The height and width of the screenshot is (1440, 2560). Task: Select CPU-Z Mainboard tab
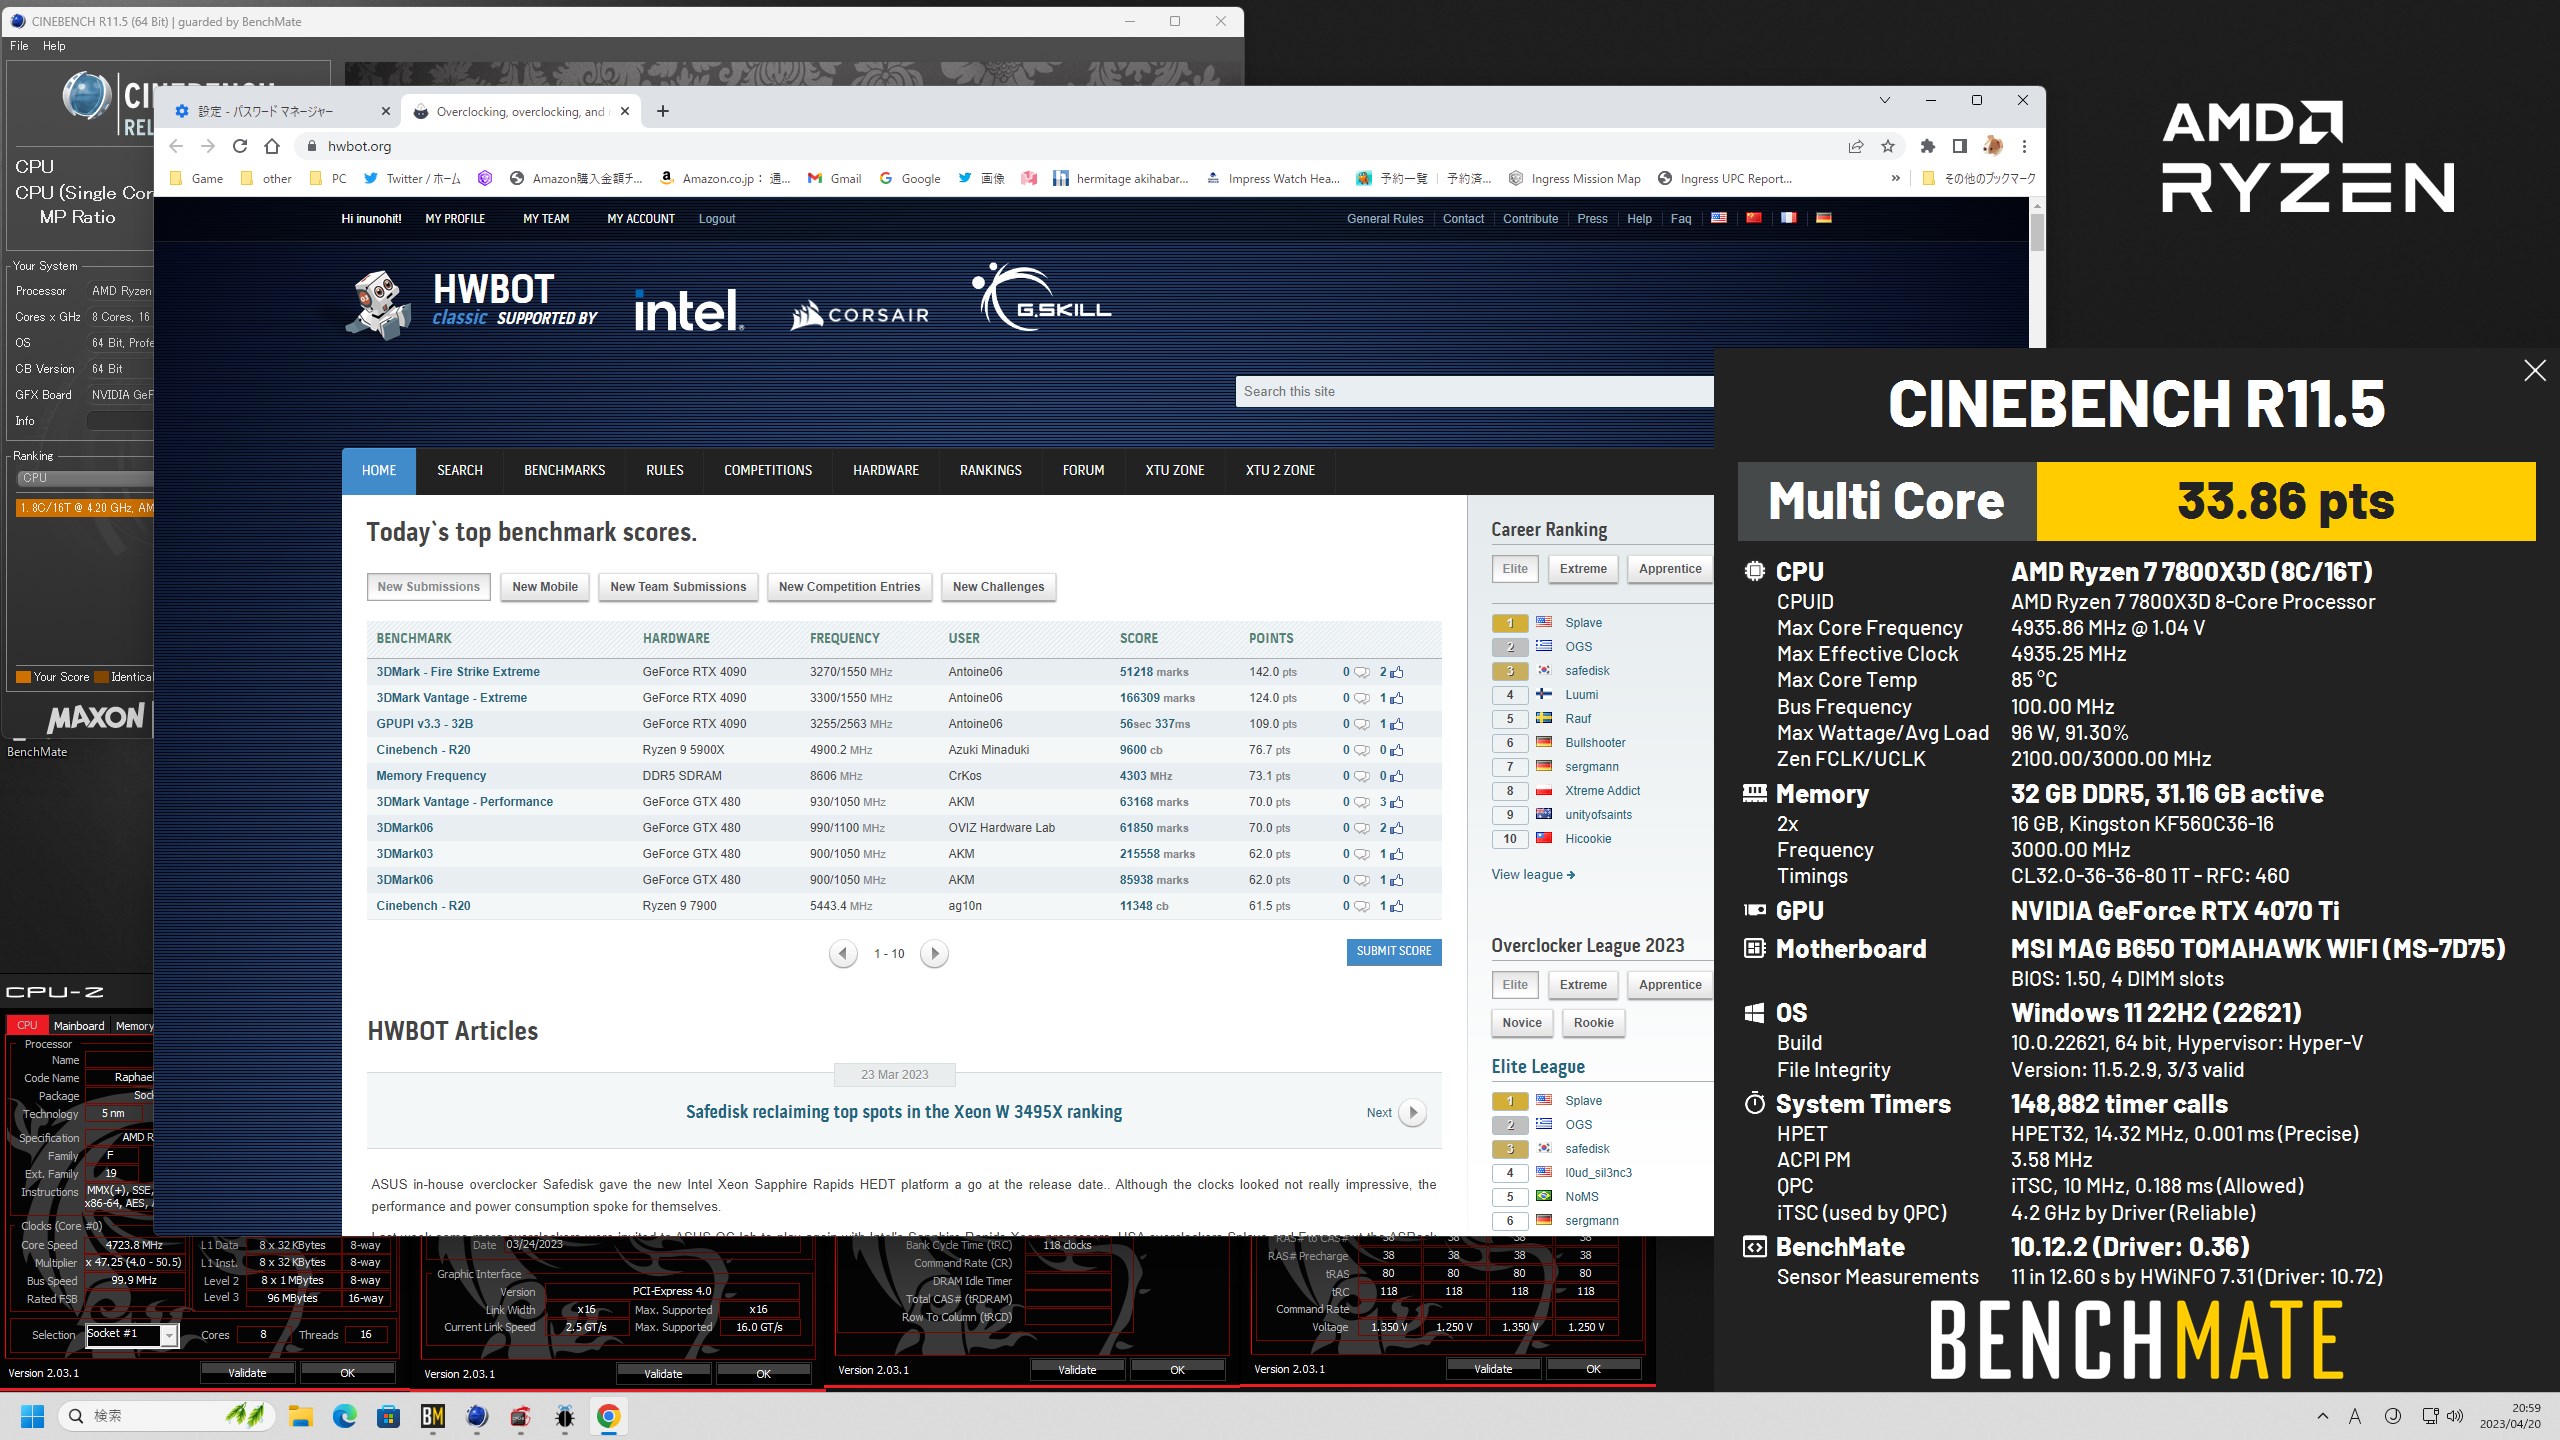79,1026
